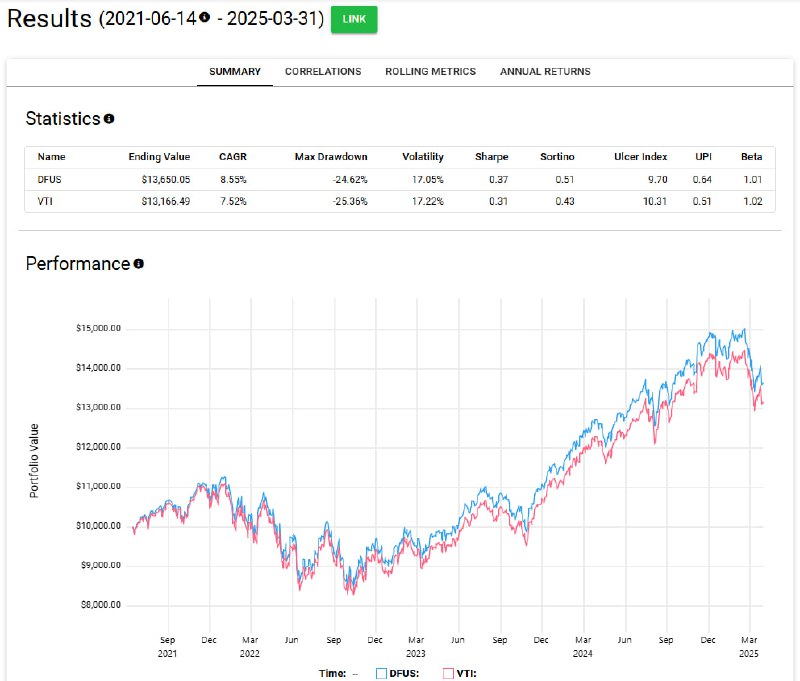Click VTI volatility 17.22%

click(x=428, y=201)
